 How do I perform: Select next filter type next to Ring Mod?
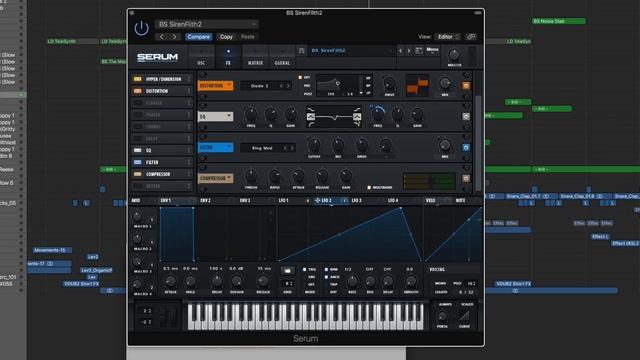pyautogui.click(x=292, y=148)
